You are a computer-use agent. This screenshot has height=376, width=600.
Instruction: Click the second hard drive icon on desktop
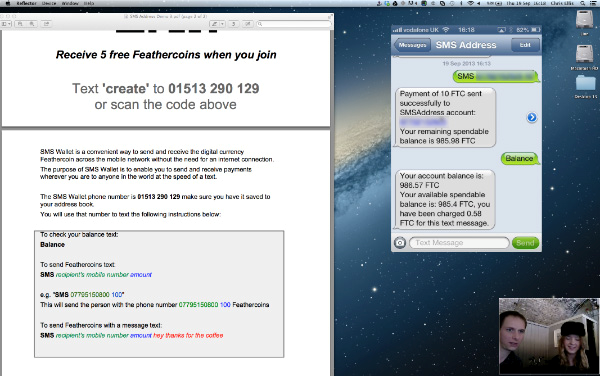pyautogui.click(x=584, y=54)
